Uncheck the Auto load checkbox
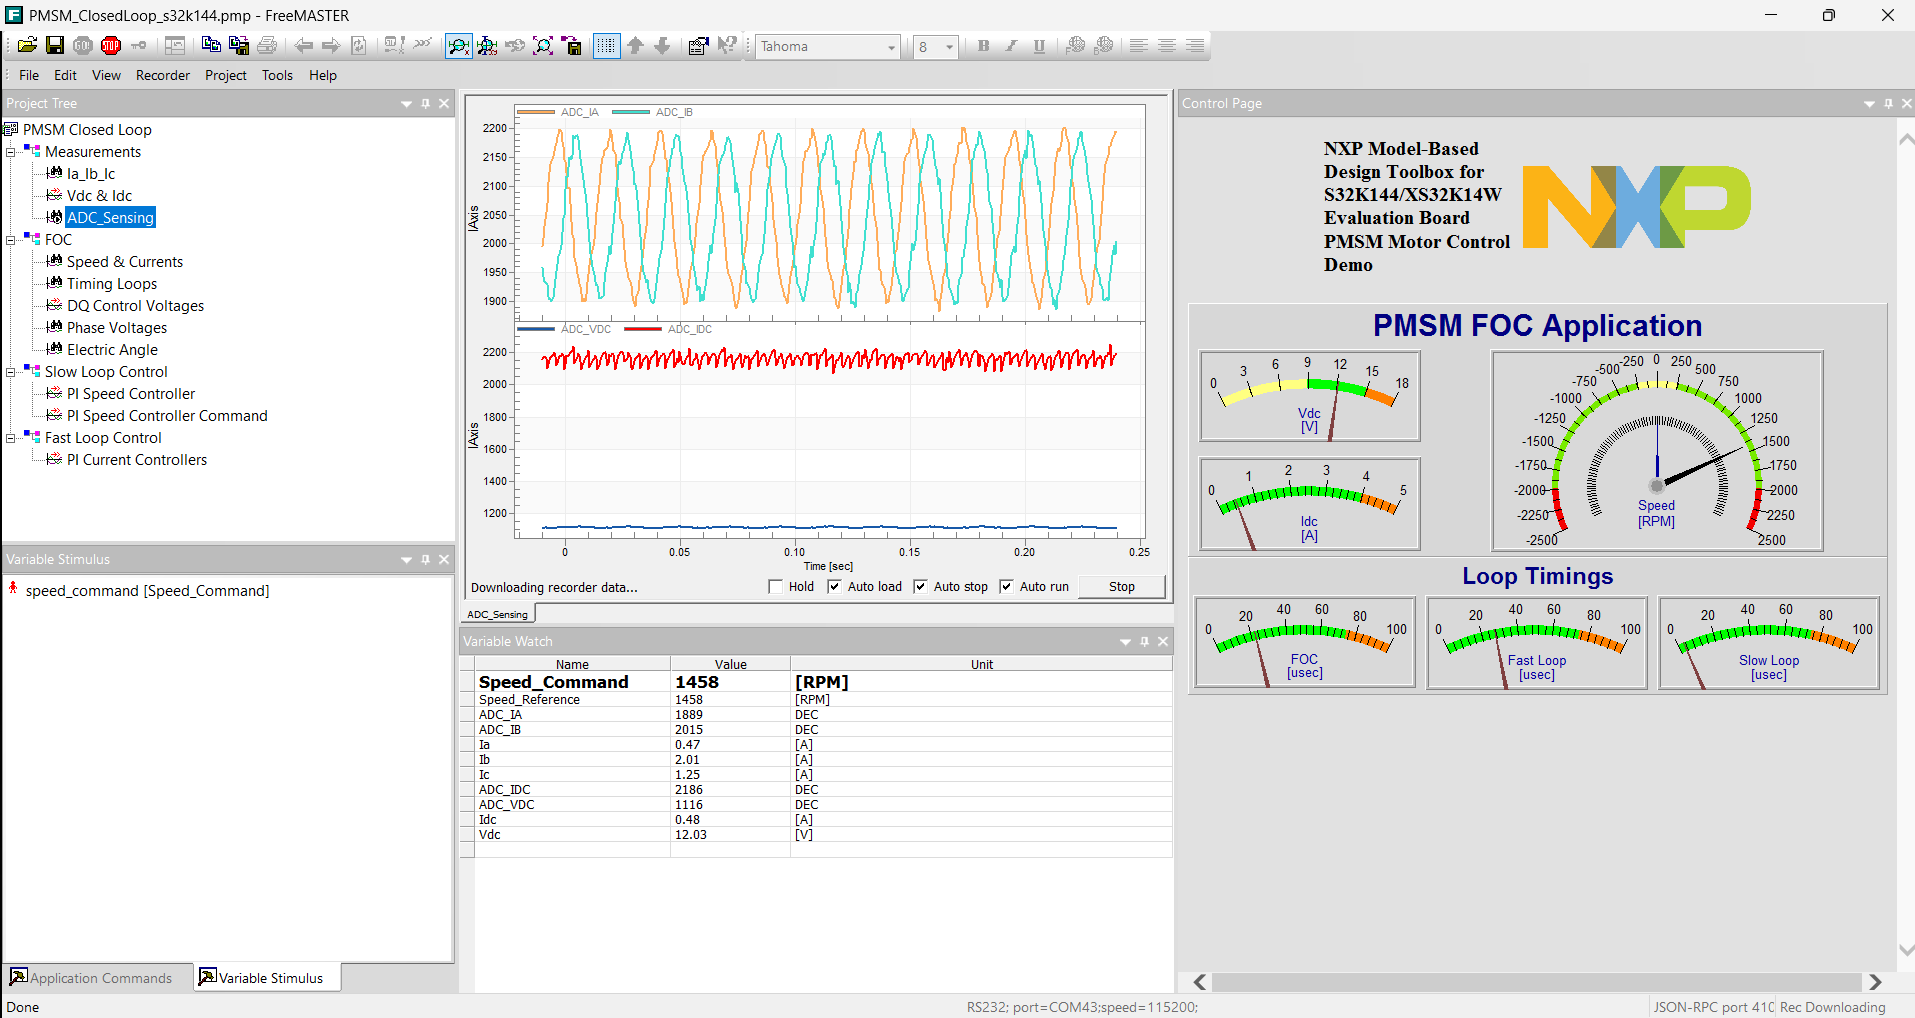 (834, 587)
